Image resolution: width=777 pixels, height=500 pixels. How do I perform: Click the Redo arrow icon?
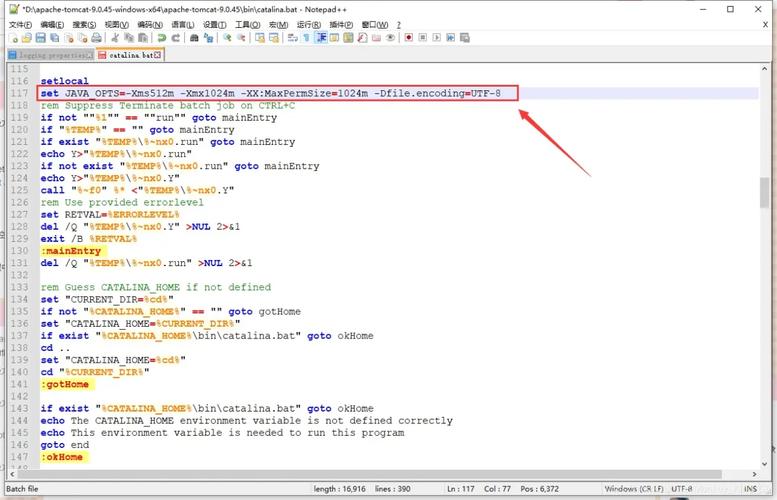(x=175, y=38)
